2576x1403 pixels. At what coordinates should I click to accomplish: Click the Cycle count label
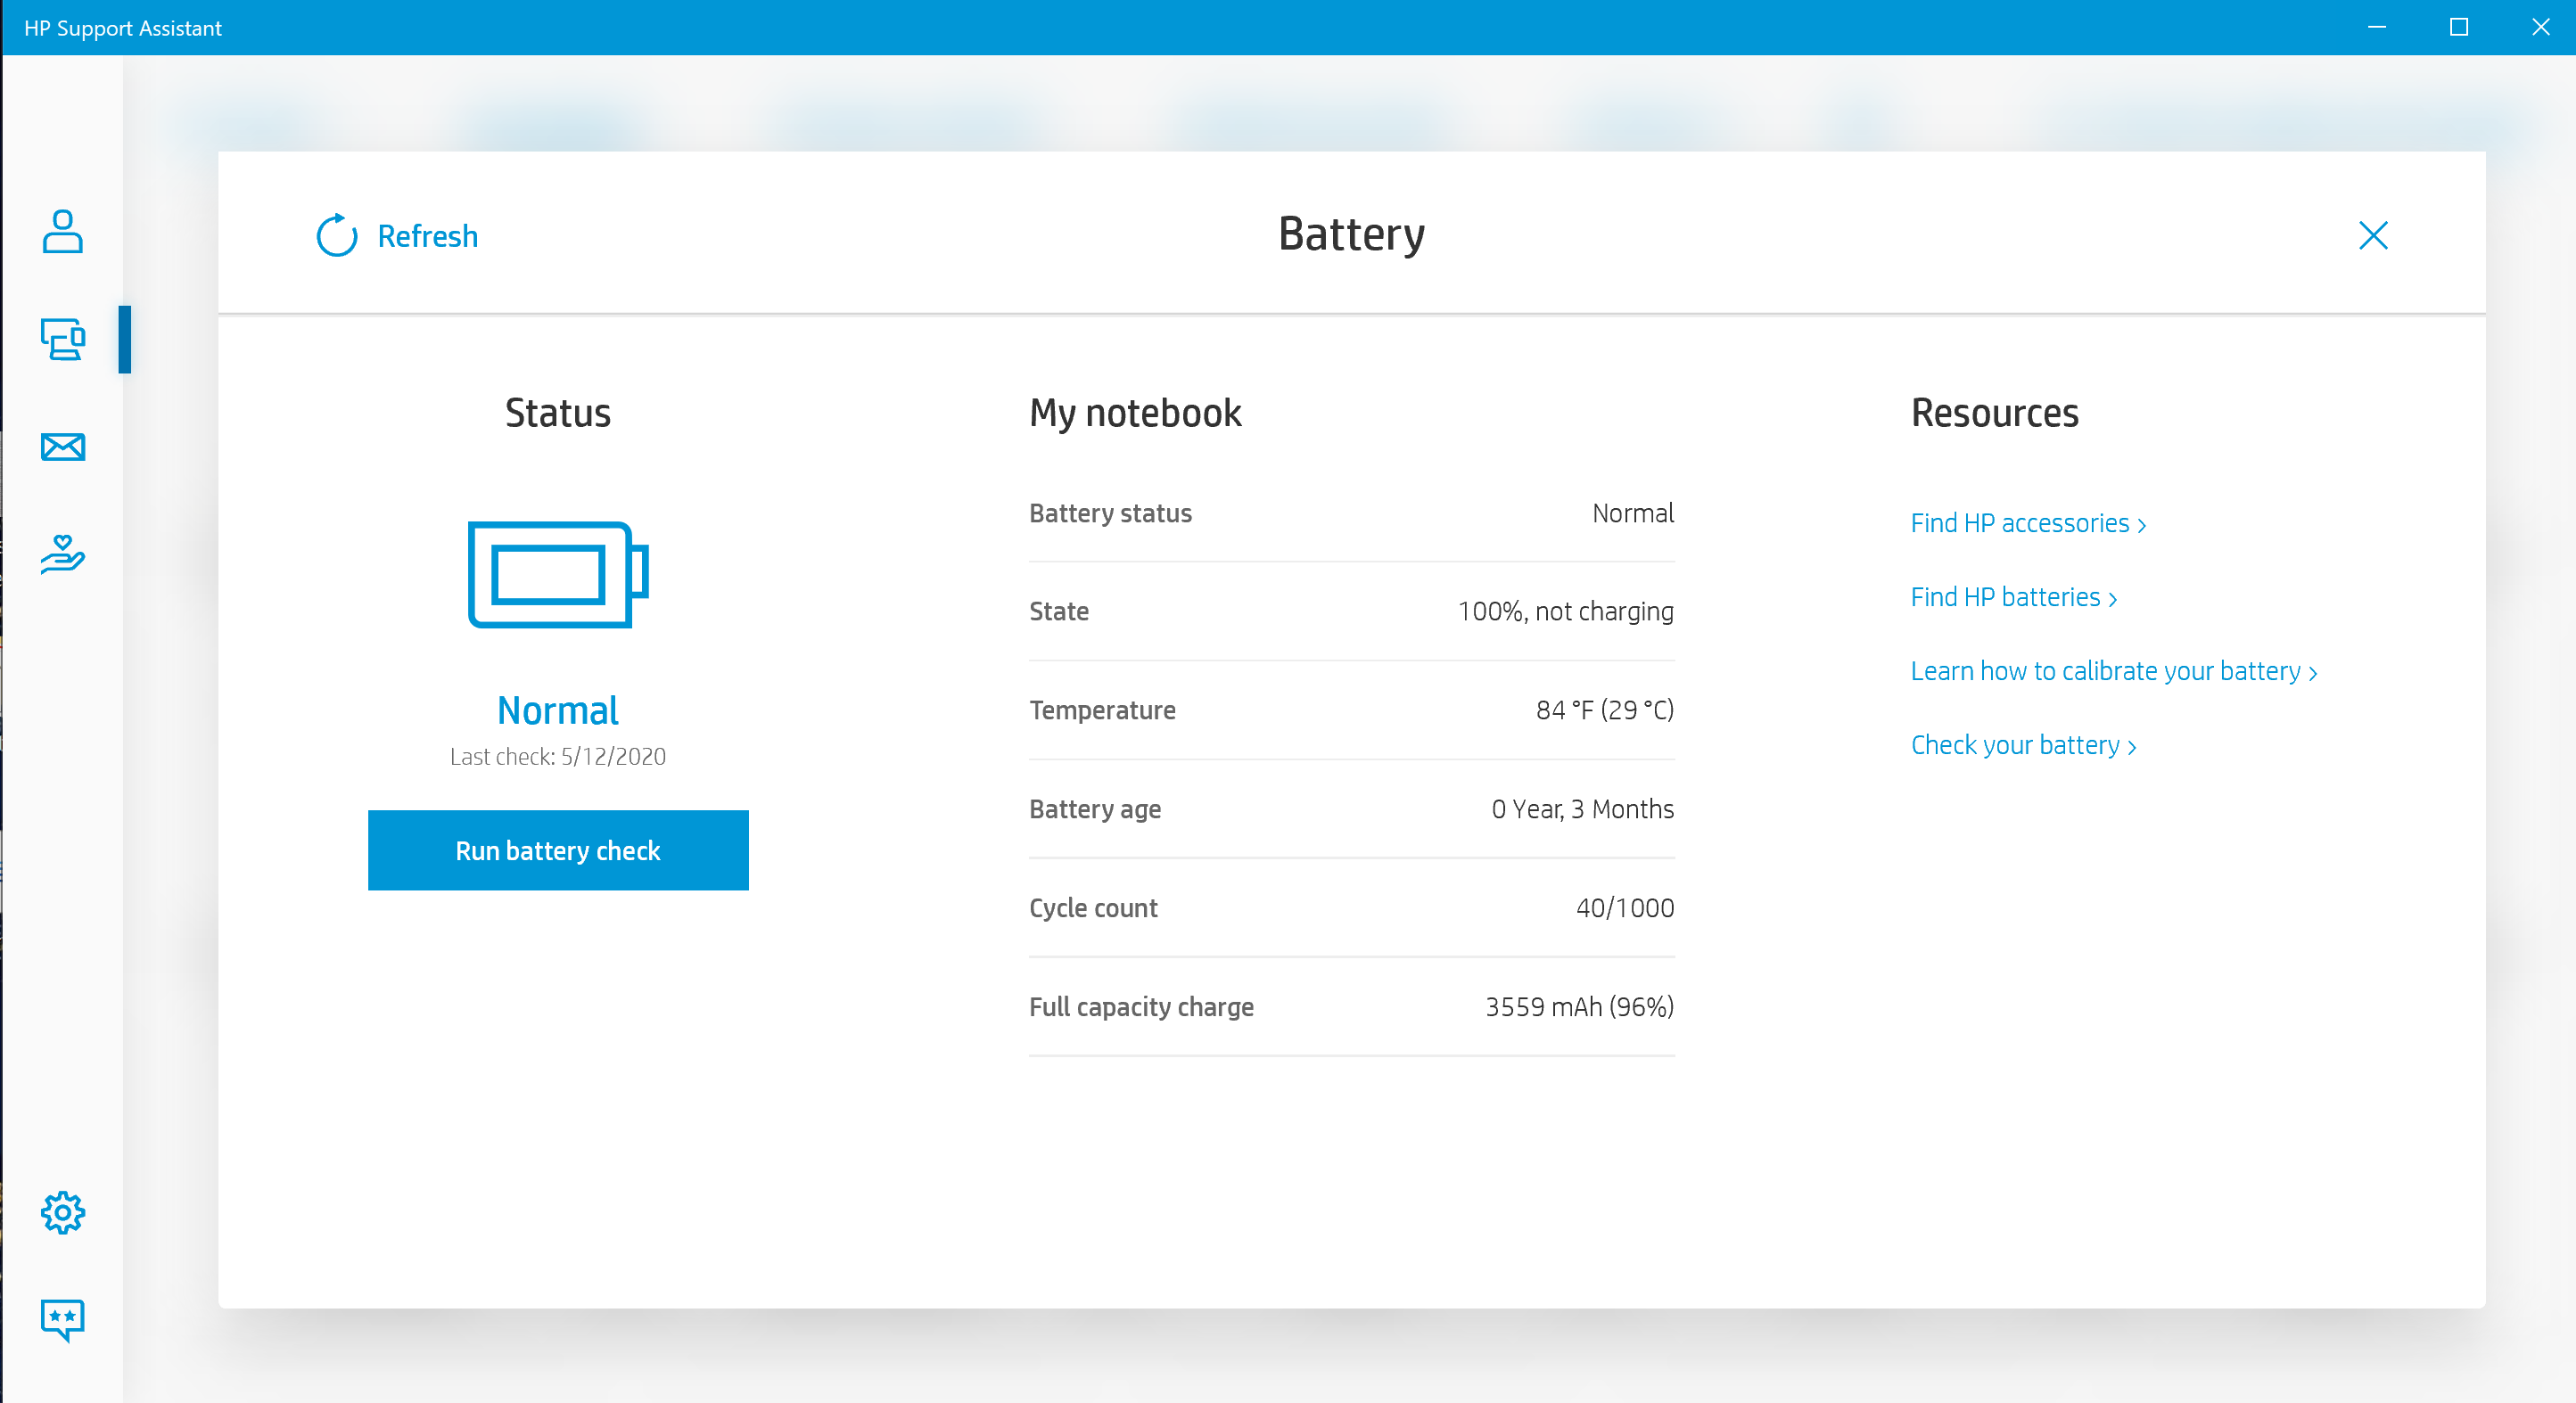[x=1093, y=908]
